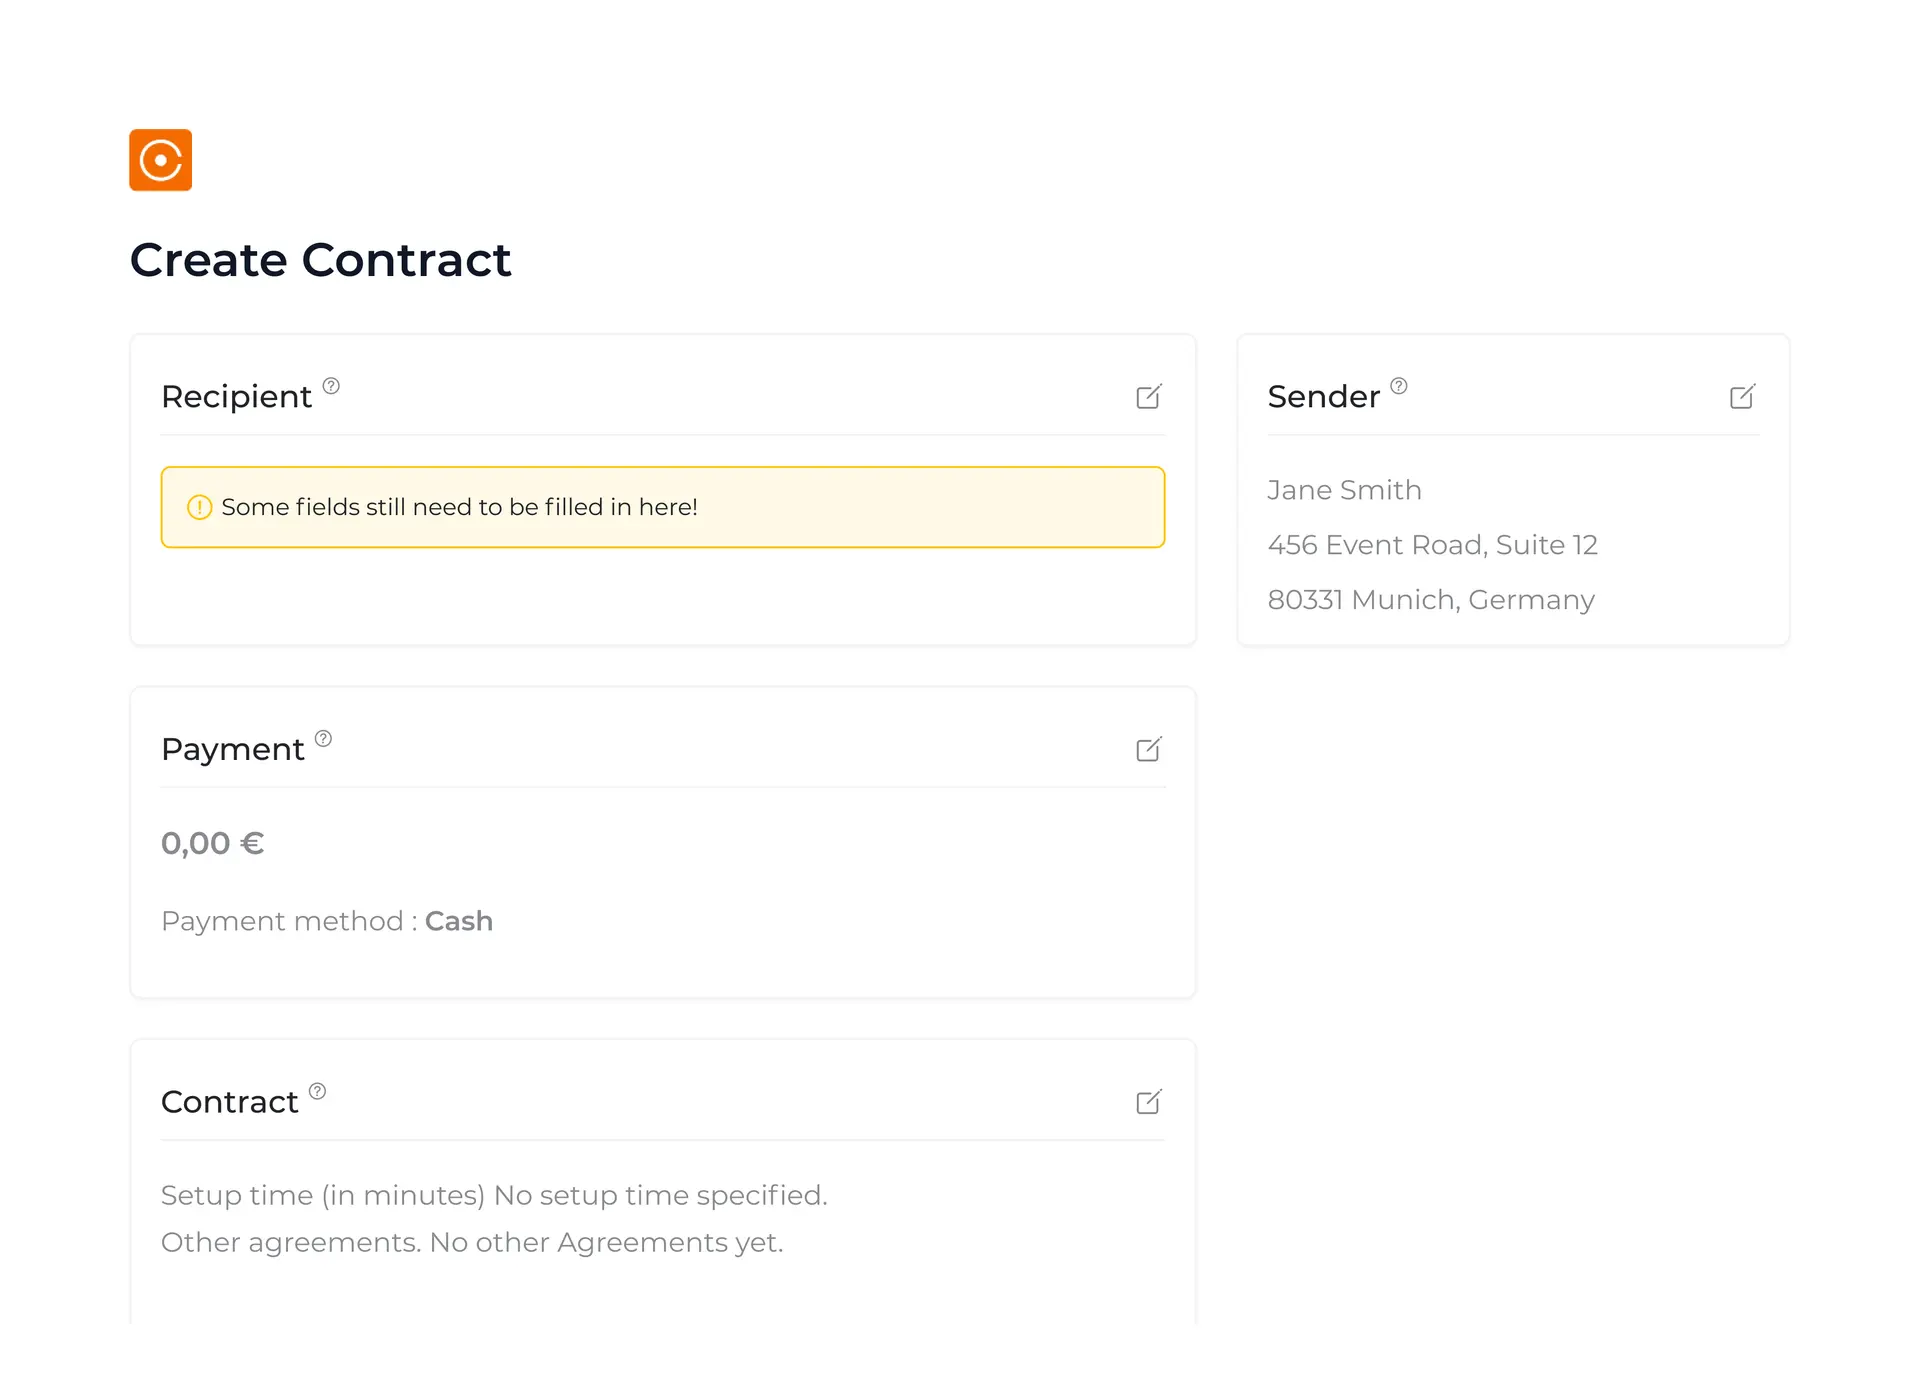Click the Create Contract page title
This screenshot has width=1920, height=1373.
pos(320,260)
